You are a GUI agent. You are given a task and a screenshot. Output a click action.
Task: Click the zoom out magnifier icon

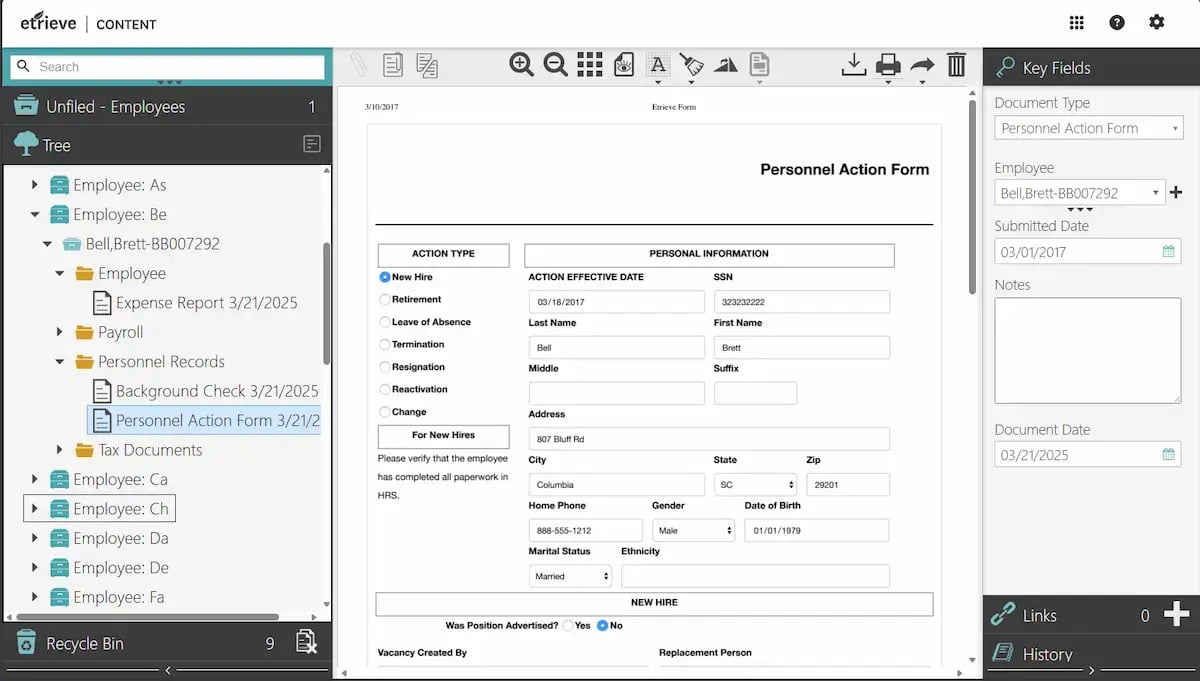[x=555, y=65]
